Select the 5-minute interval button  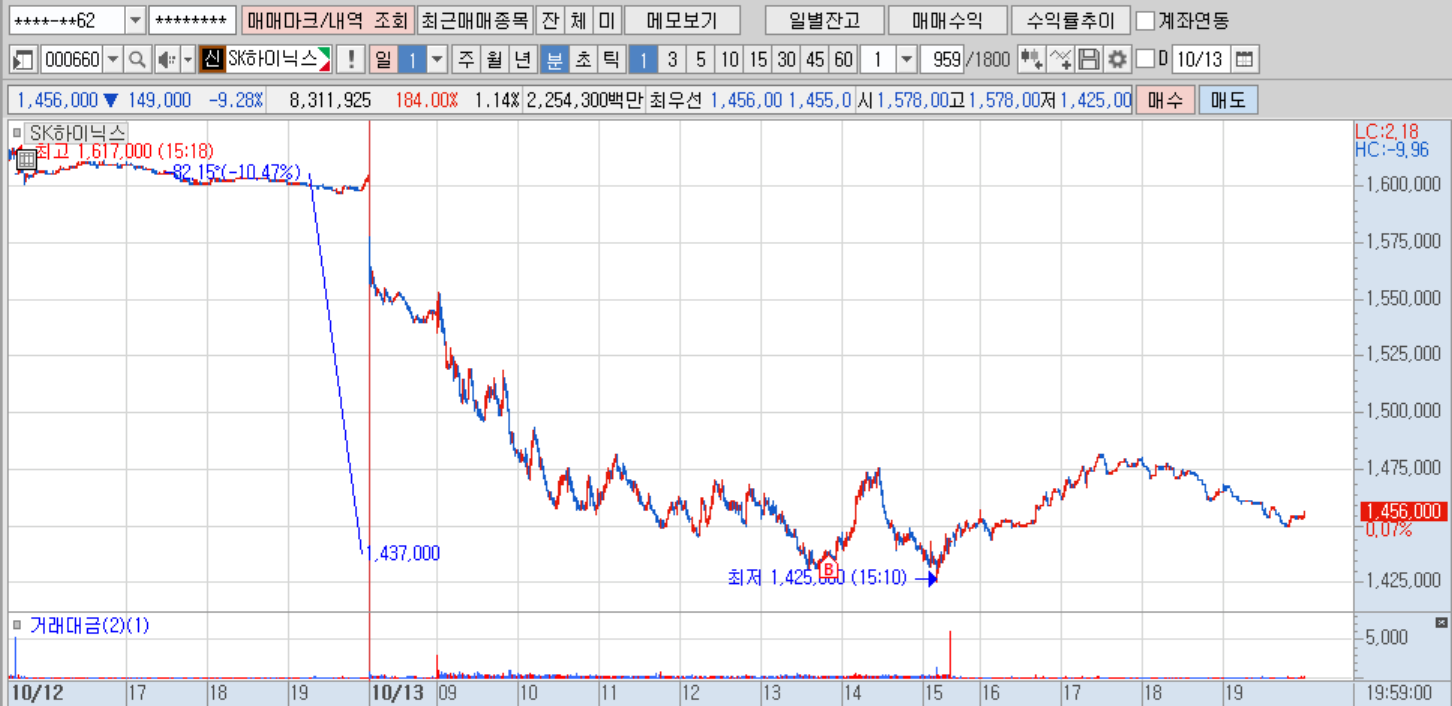pos(701,60)
